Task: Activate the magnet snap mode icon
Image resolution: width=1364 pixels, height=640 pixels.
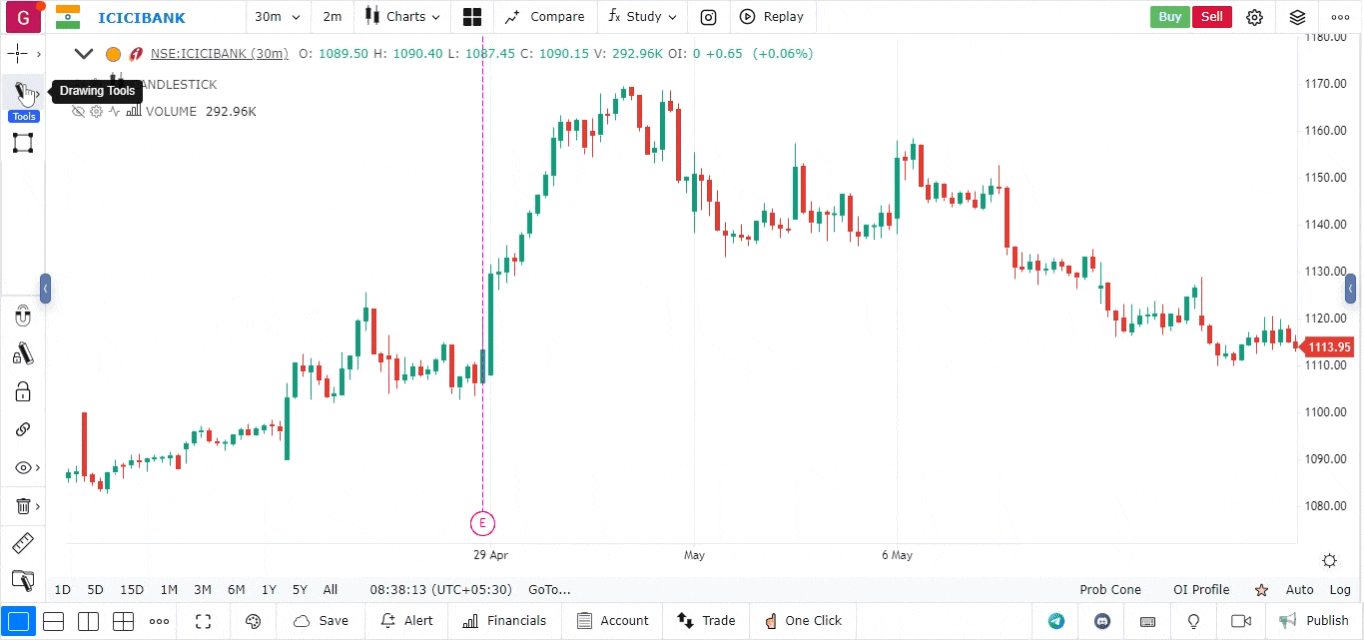Action: pos(23,317)
